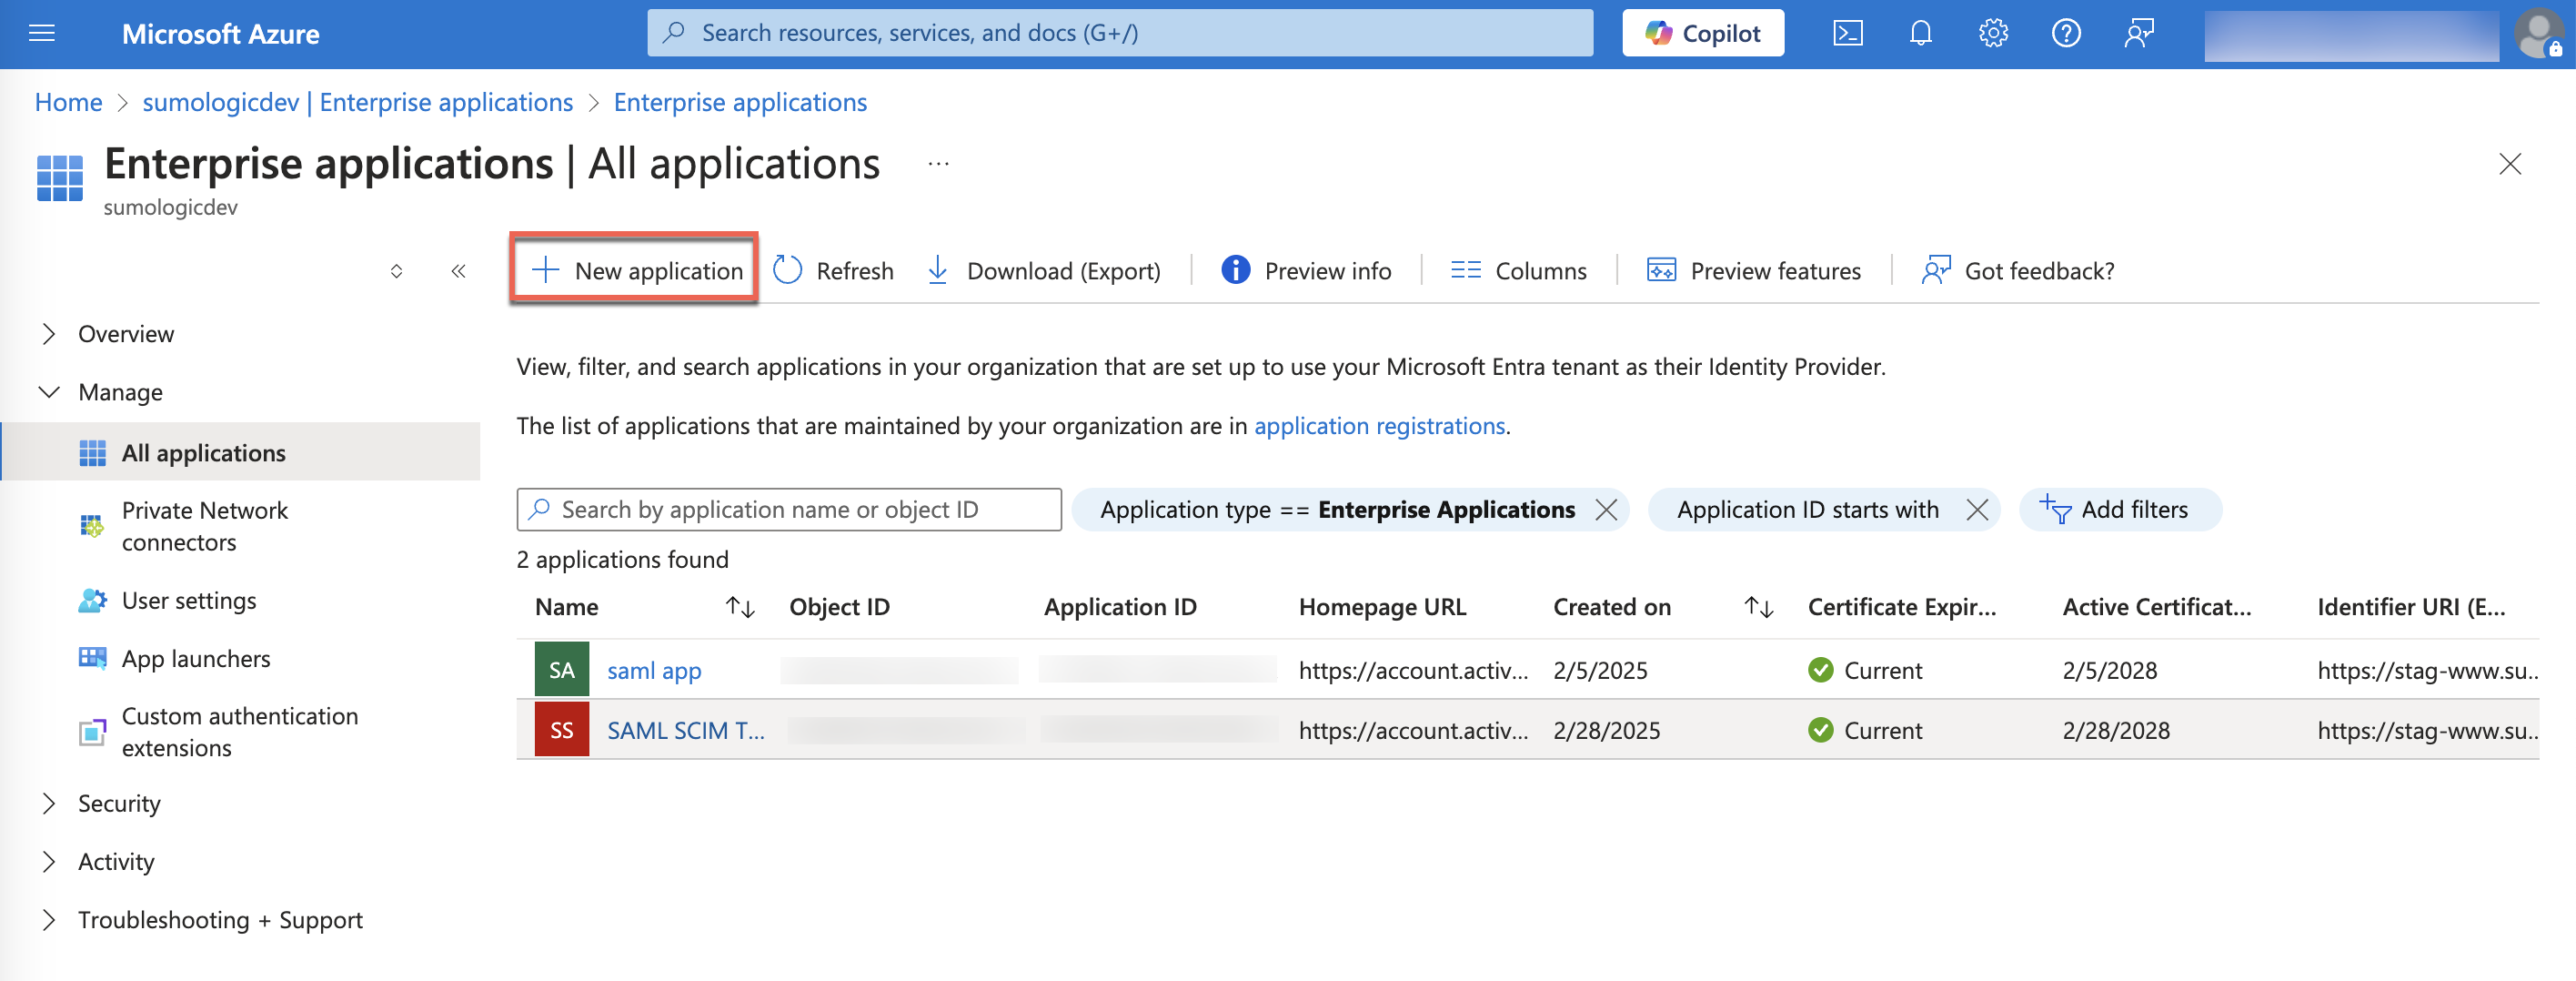Select User settings in the sidebar
Image resolution: width=2576 pixels, height=981 pixels.
pyautogui.click(x=189, y=600)
